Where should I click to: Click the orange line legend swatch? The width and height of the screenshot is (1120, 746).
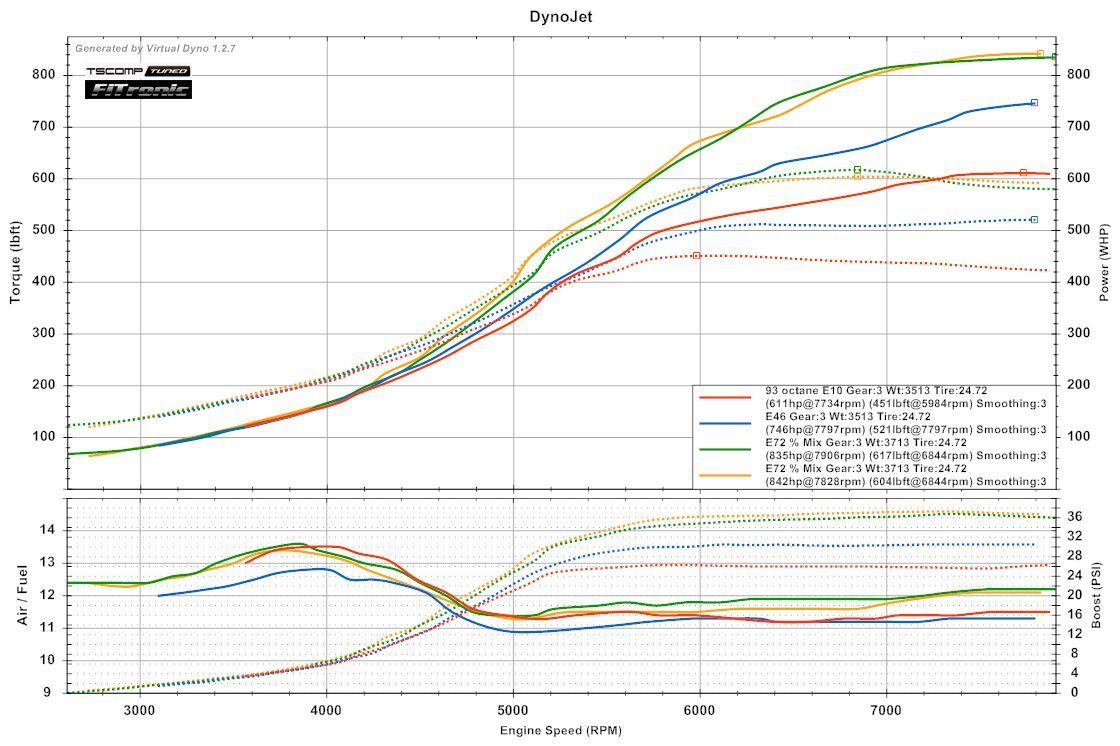pos(725,475)
